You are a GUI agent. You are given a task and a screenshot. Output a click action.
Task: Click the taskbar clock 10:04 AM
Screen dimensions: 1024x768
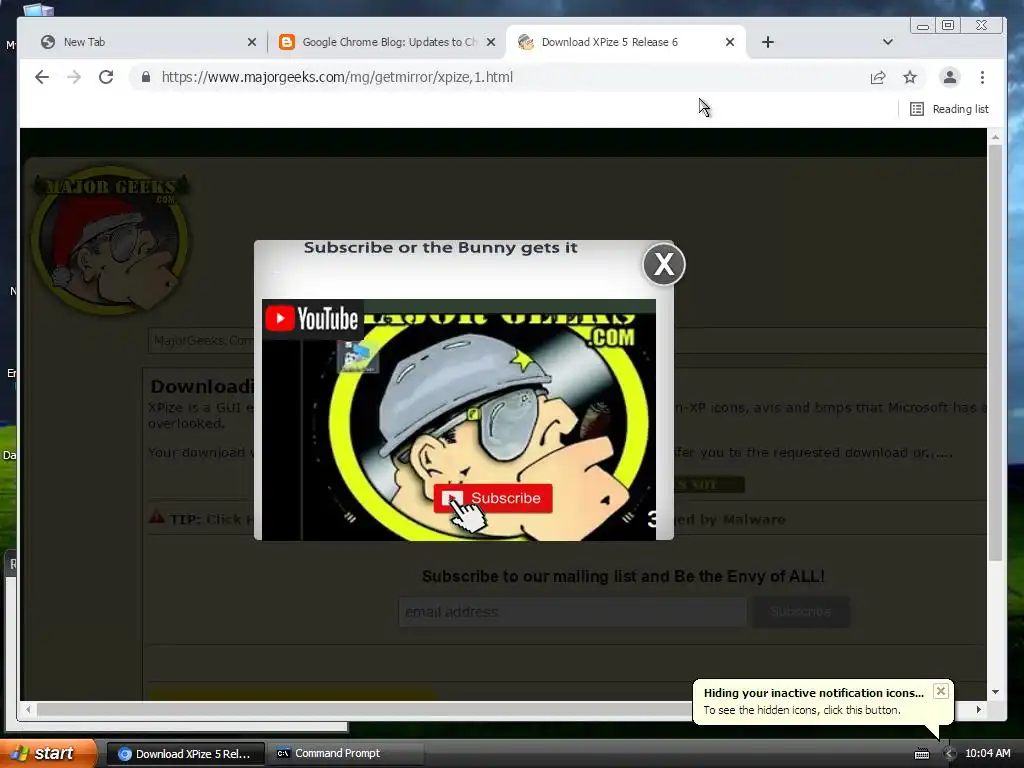[x=987, y=754]
